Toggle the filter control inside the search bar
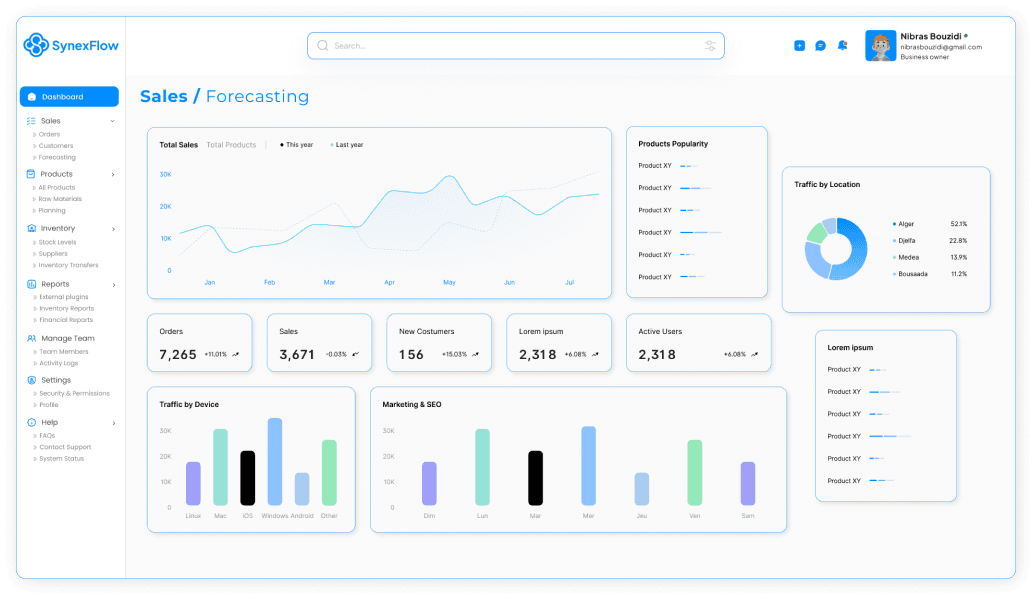Image resolution: width=1036 pixels, height=599 pixels. [x=710, y=45]
